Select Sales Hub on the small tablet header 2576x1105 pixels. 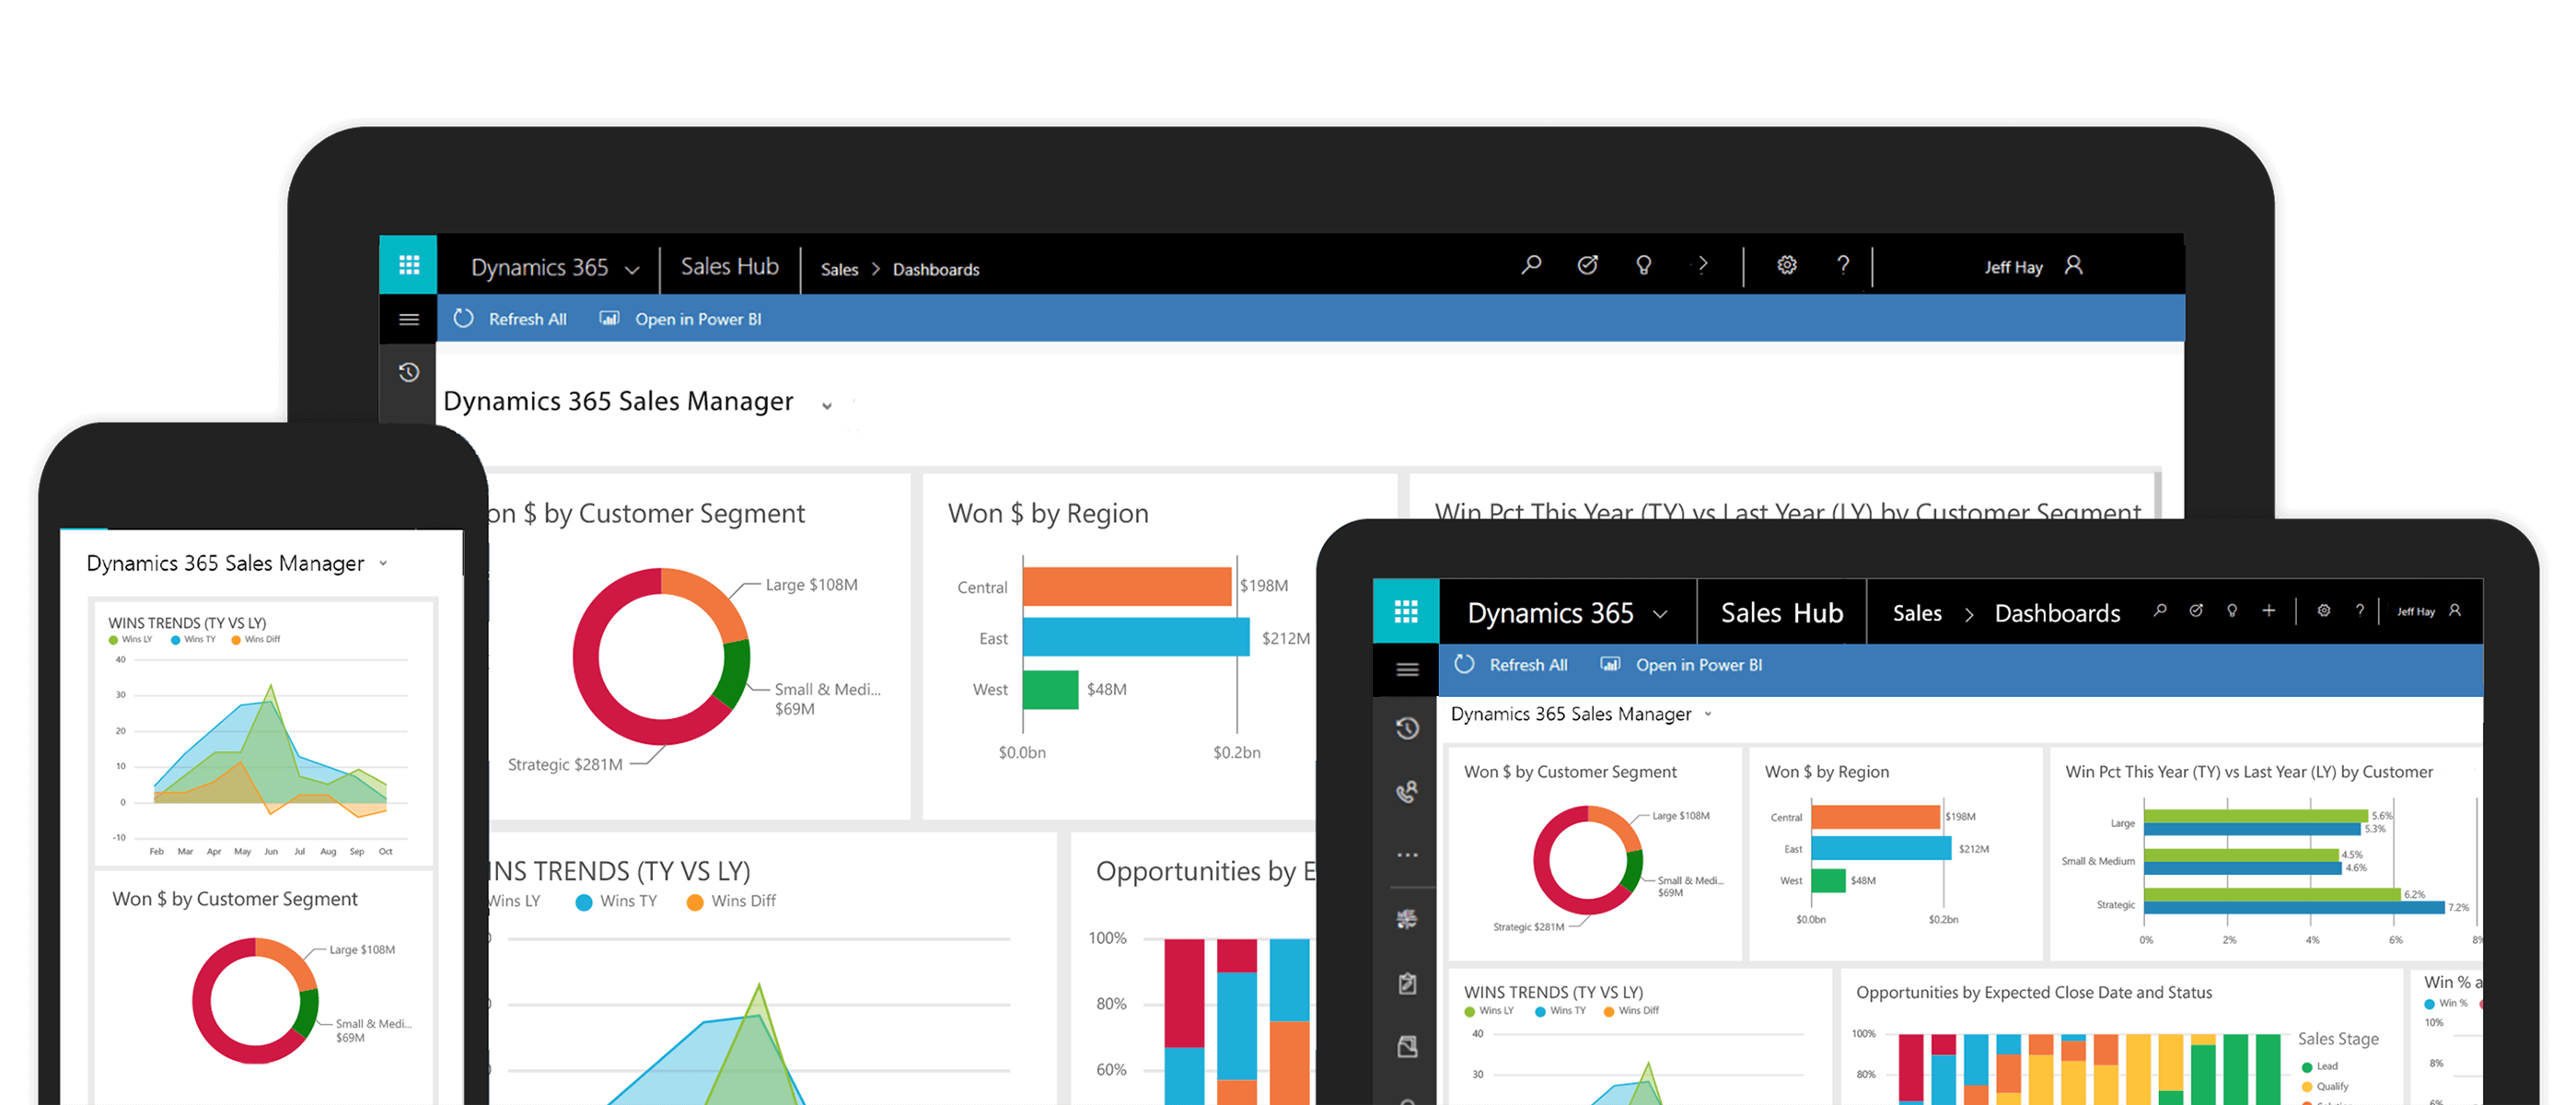(1781, 613)
